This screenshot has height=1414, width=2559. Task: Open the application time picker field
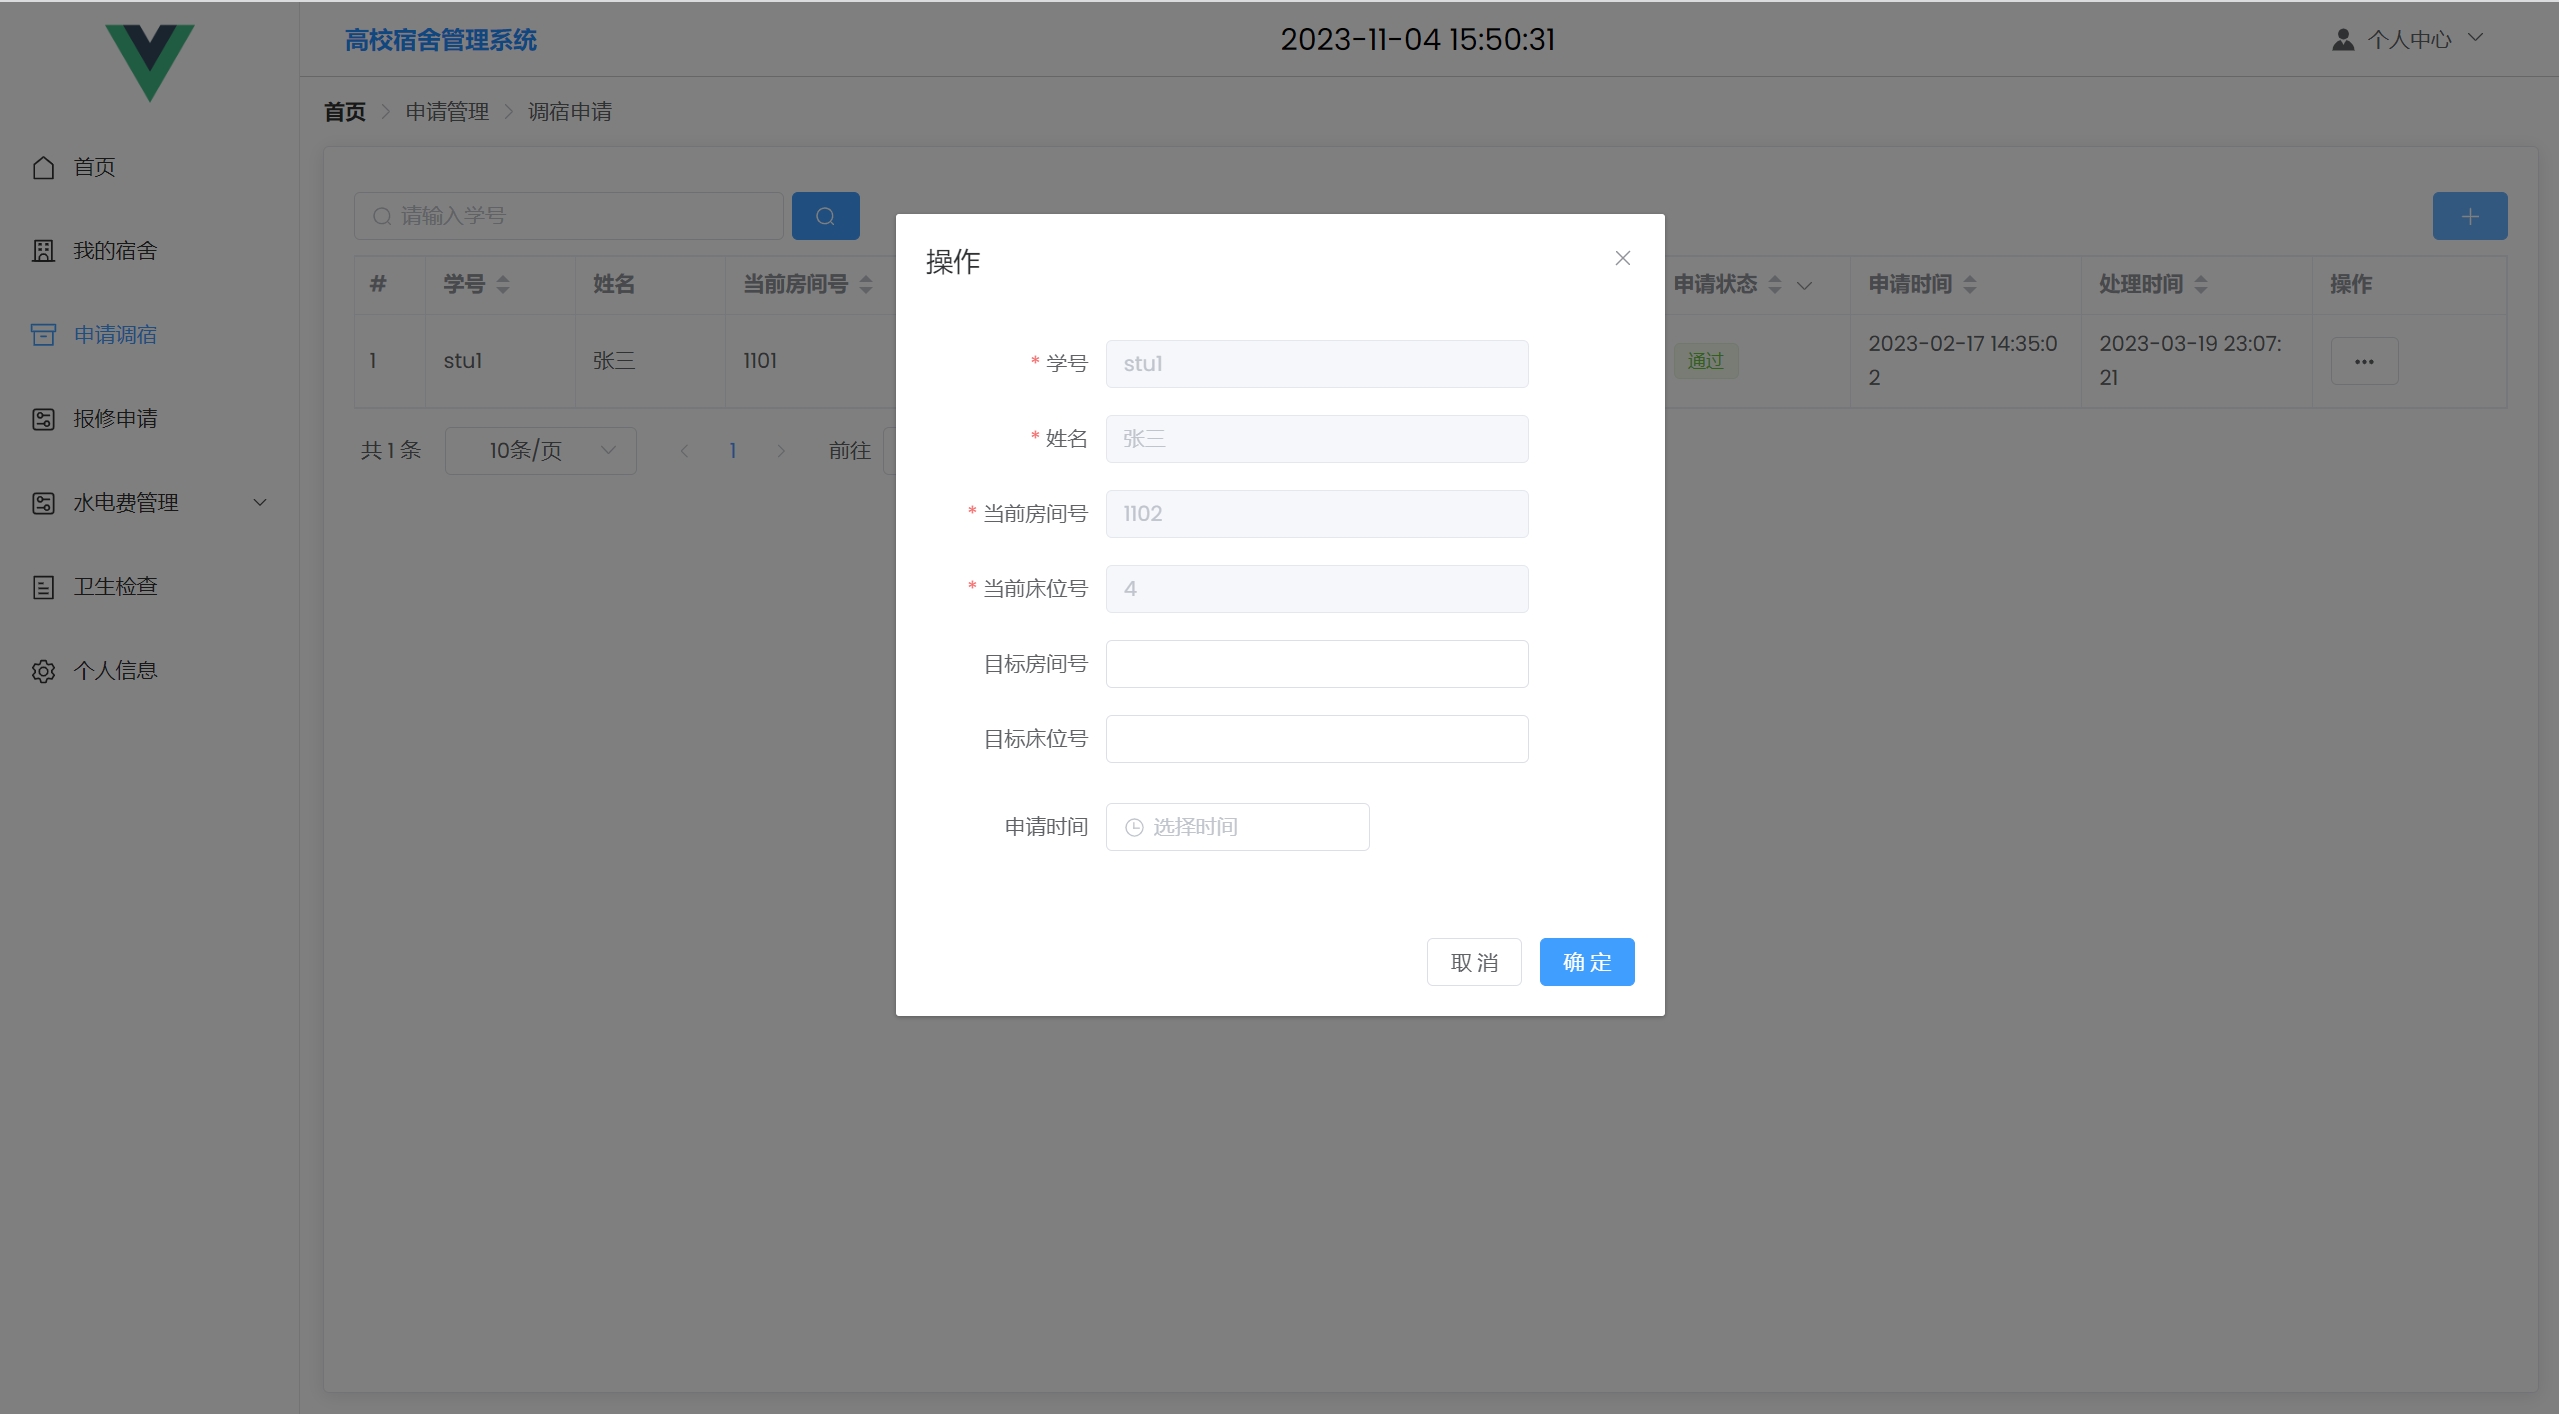click(1237, 827)
